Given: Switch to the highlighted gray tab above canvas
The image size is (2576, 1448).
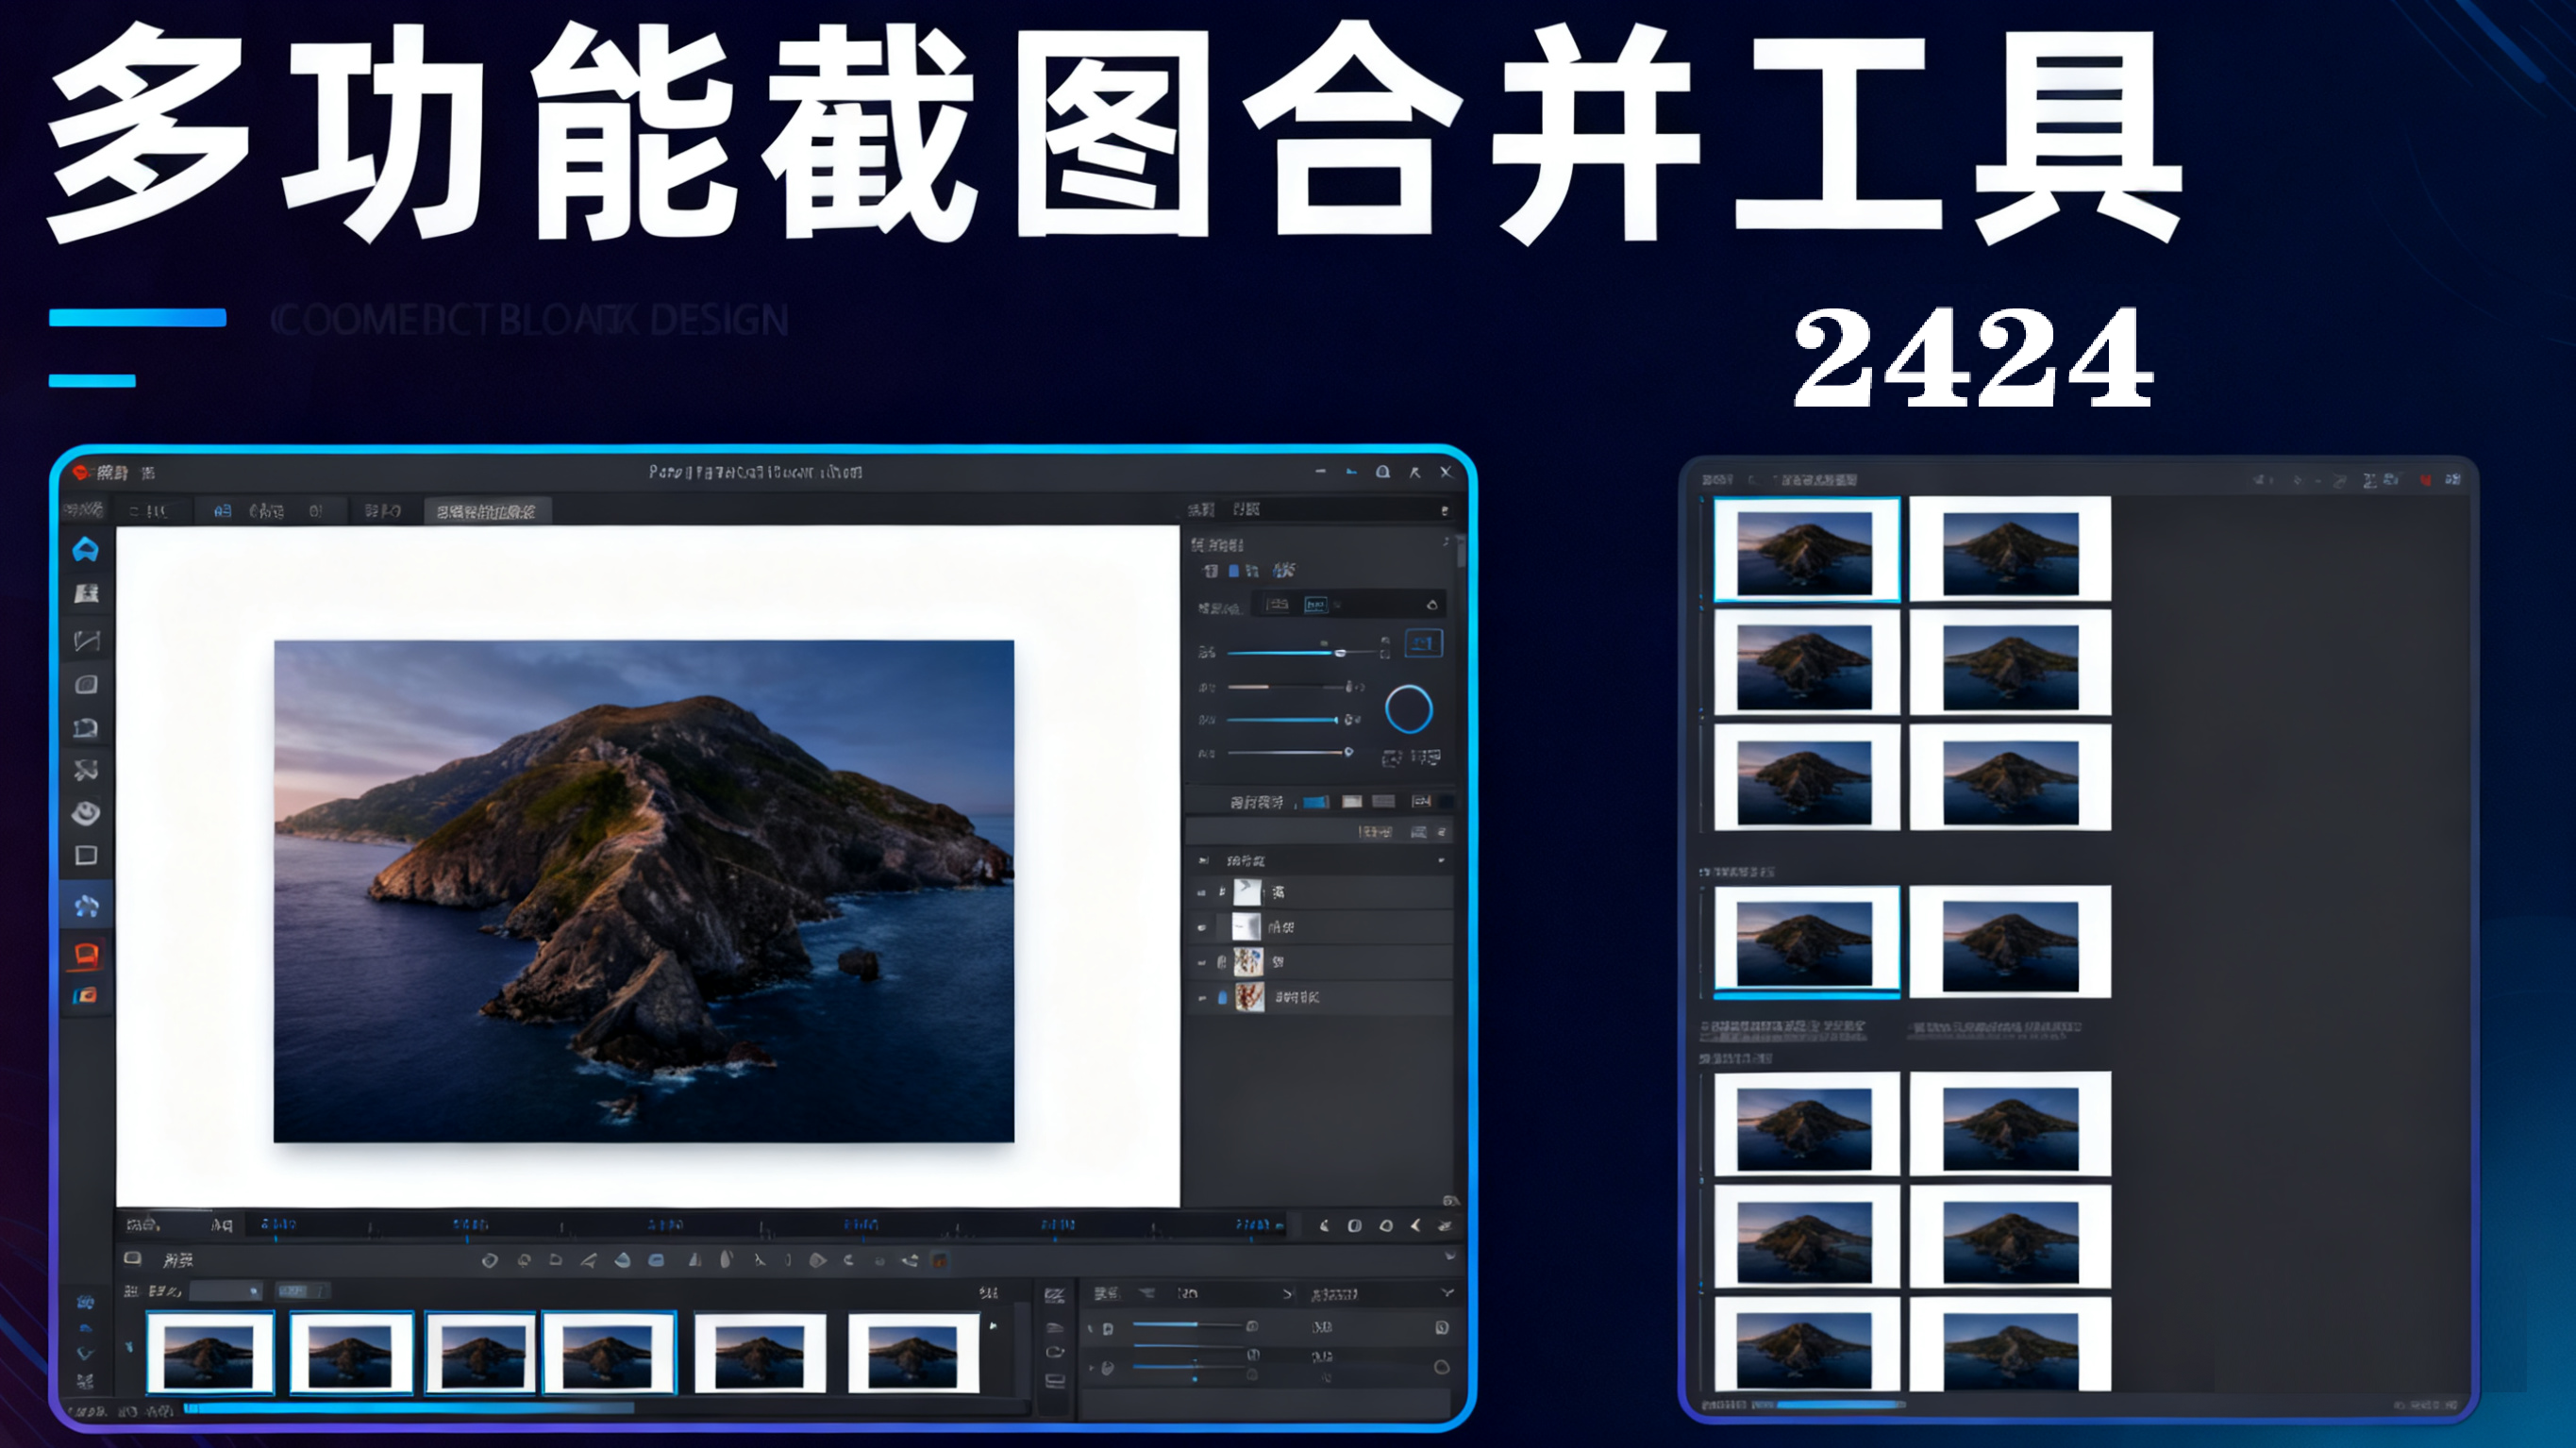Looking at the screenshot, I should click(x=487, y=512).
